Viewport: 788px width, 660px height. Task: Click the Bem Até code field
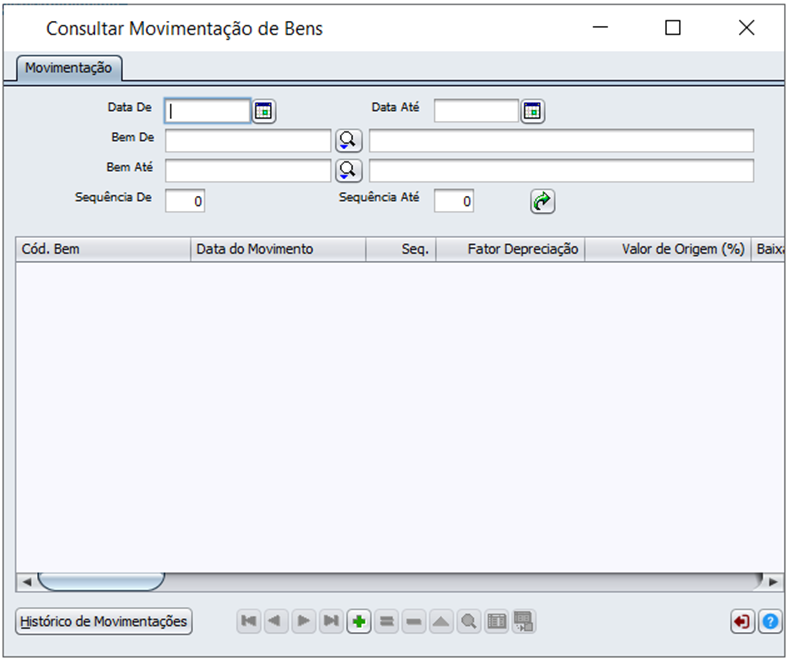click(x=248, y=171)
